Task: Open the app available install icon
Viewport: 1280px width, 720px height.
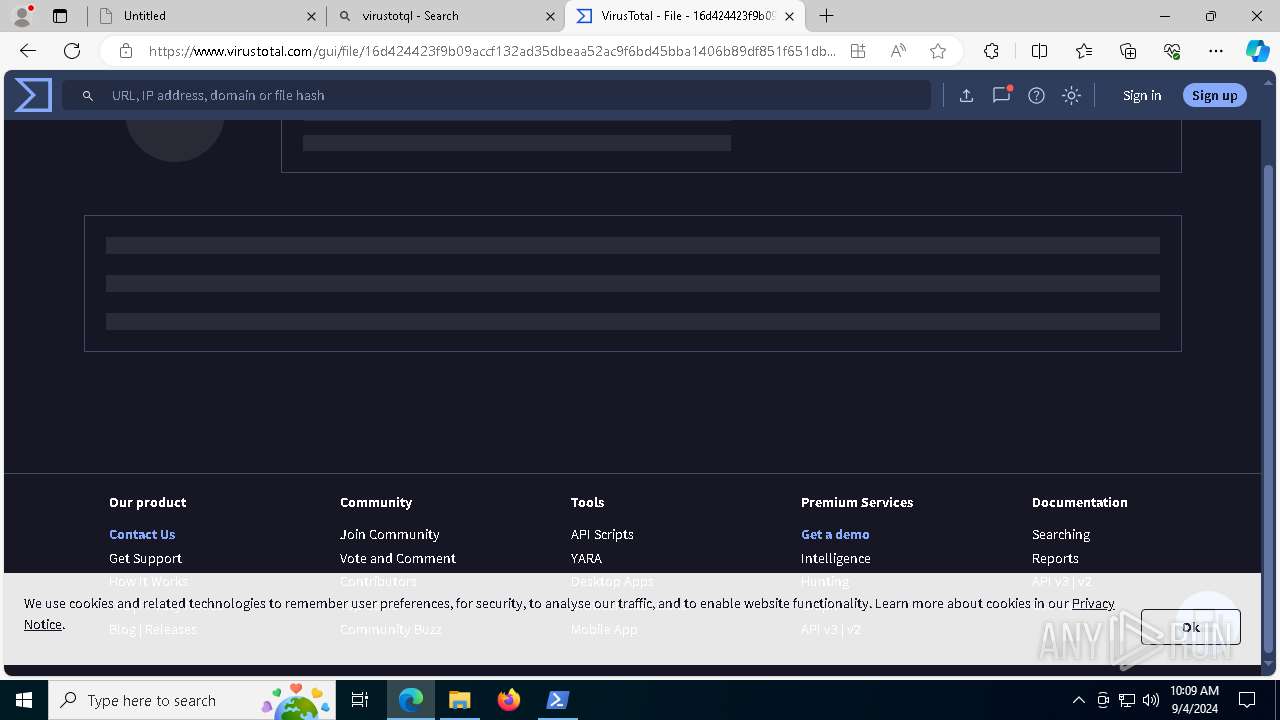Action: tap(858, 51)
